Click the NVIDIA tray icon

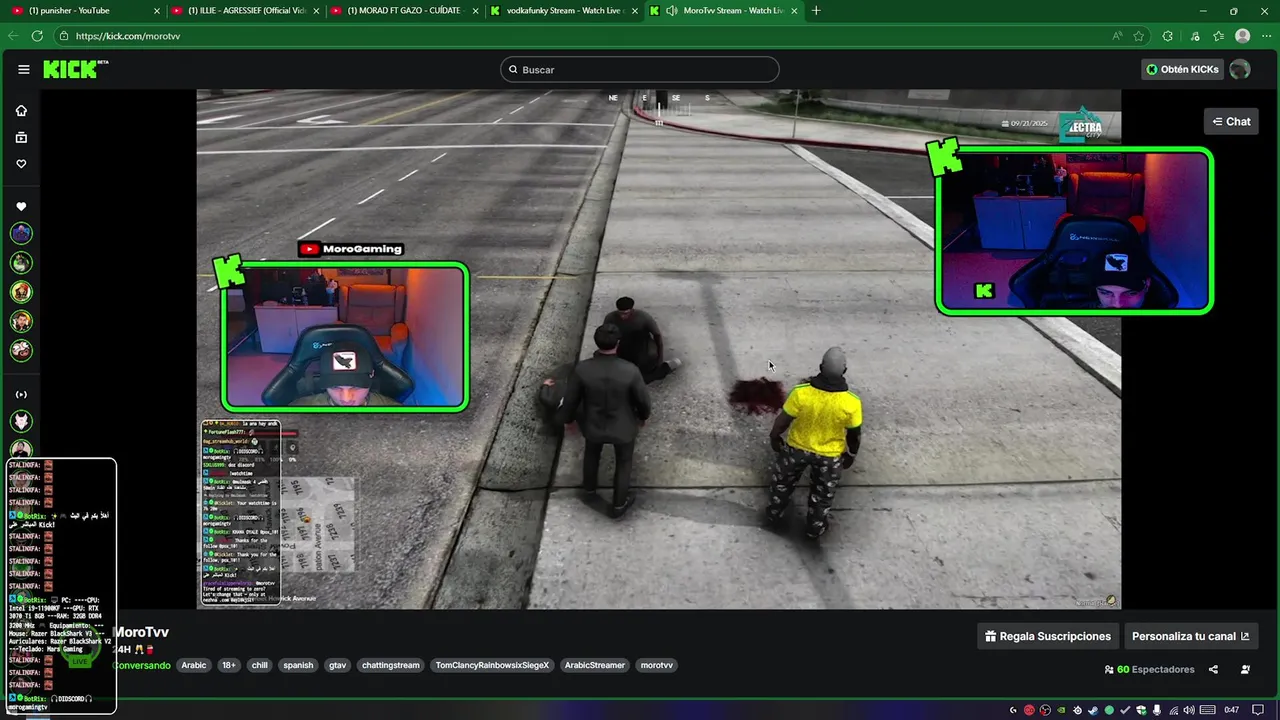(1061, 710)
